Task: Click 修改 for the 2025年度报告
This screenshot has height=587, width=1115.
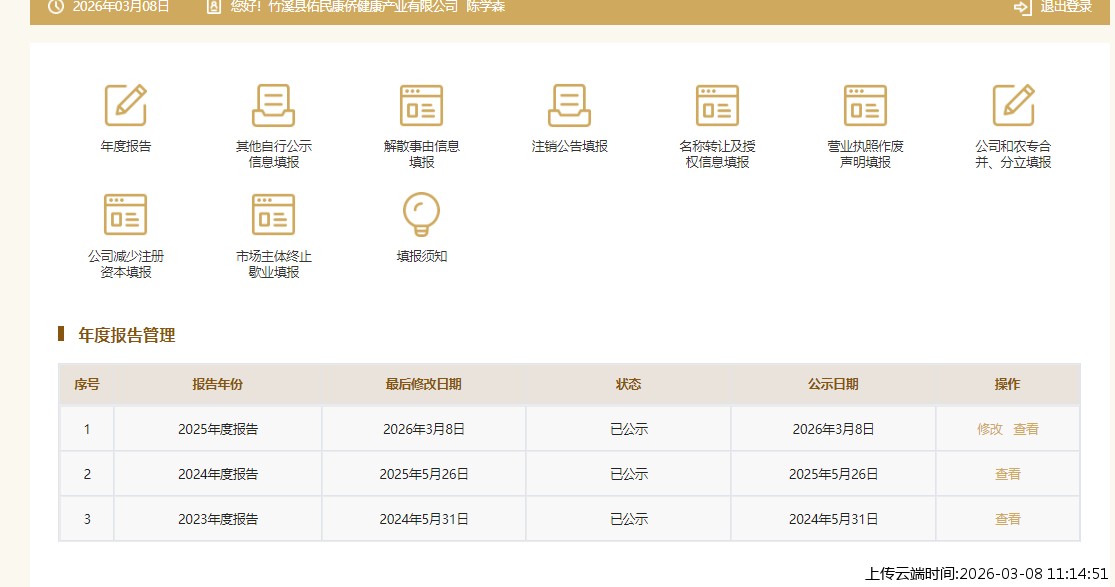Action: click(x=990, y=429)
